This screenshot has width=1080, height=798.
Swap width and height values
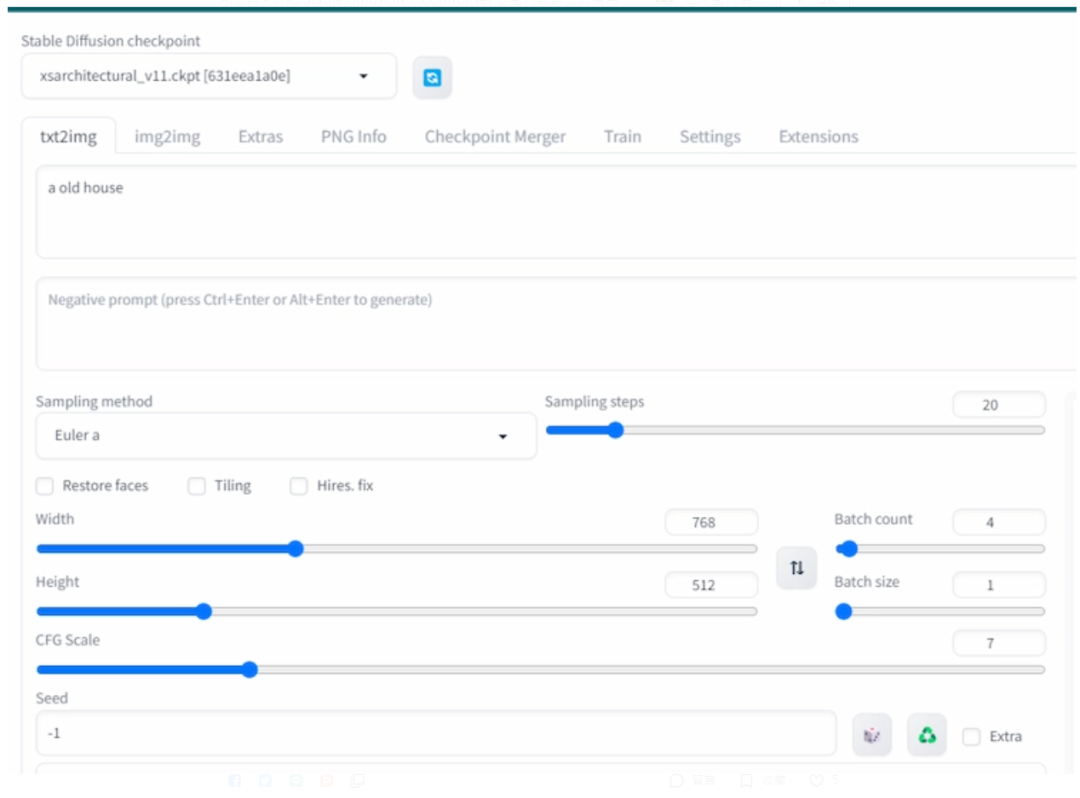click(796, 568)
